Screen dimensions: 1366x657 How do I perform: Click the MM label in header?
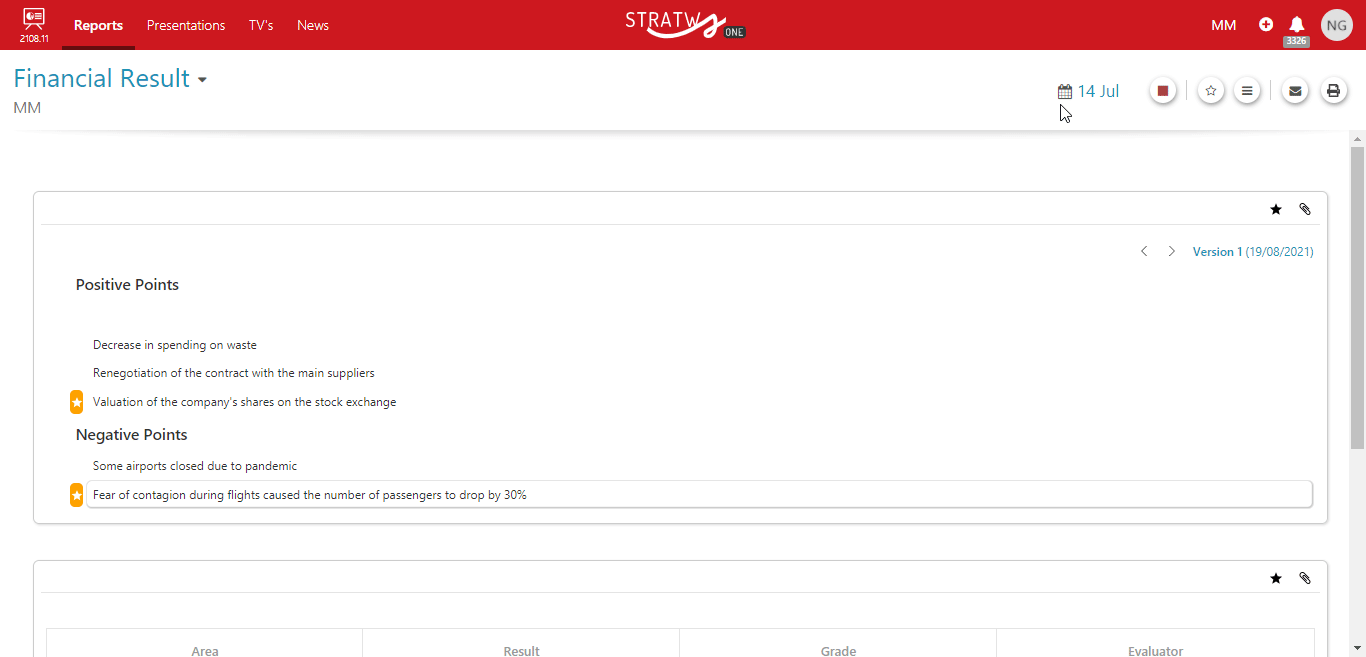coord(1224,25)
